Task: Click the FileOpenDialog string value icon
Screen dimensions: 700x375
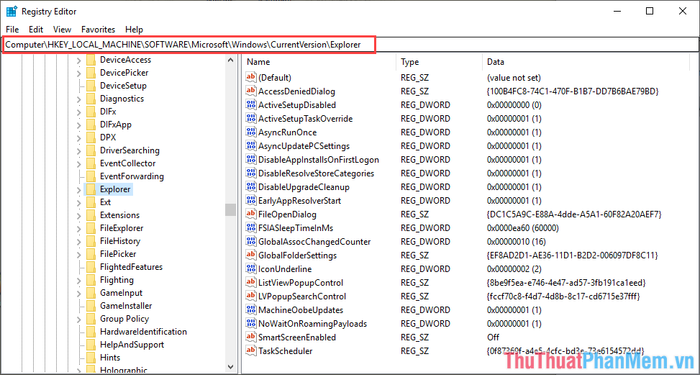Action: [251, 214]
